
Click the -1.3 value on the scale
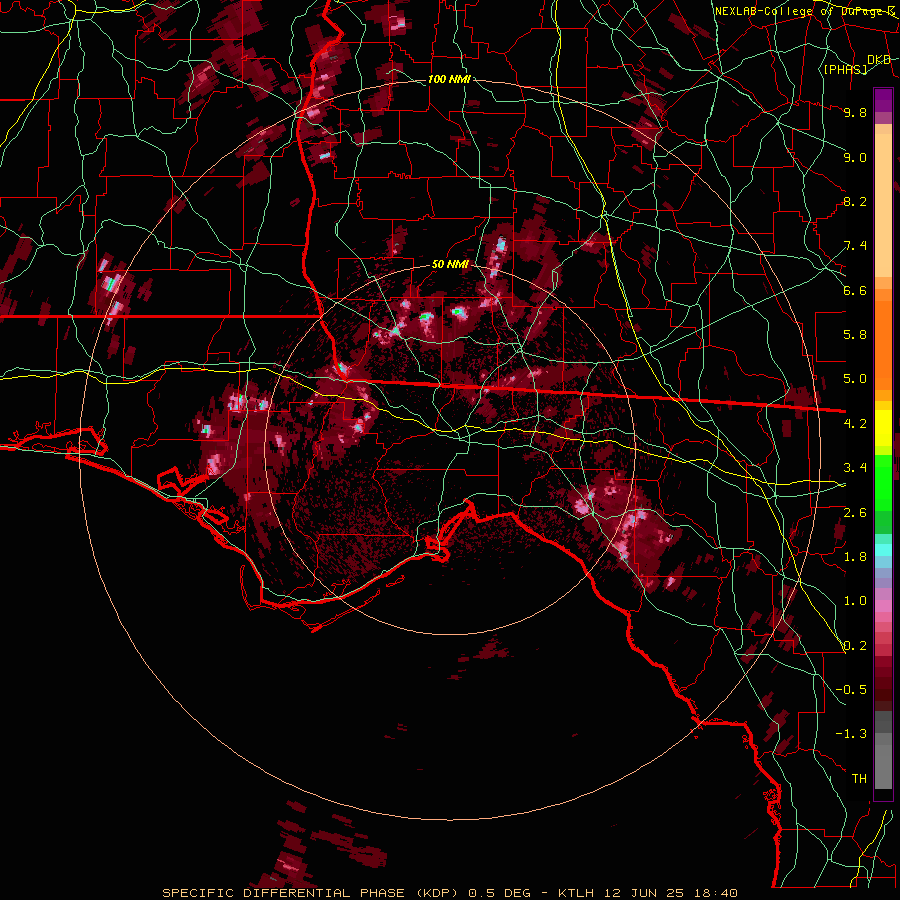click(851, 734)
